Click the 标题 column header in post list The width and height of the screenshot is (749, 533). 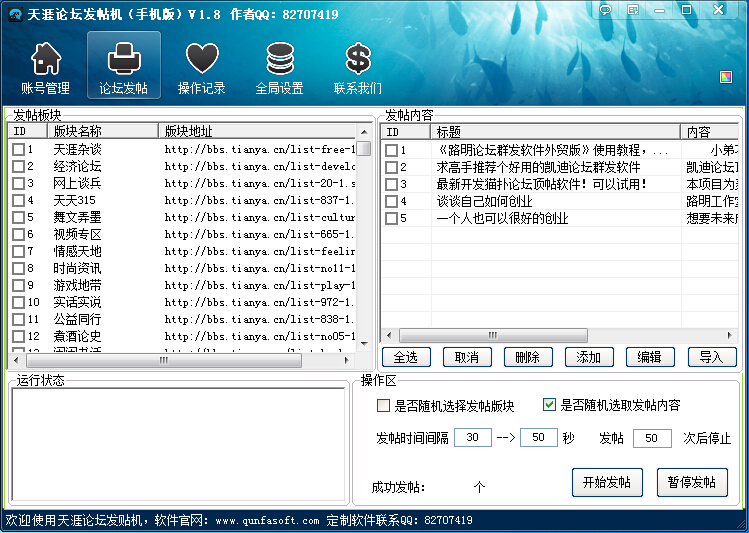coord(555,132)
